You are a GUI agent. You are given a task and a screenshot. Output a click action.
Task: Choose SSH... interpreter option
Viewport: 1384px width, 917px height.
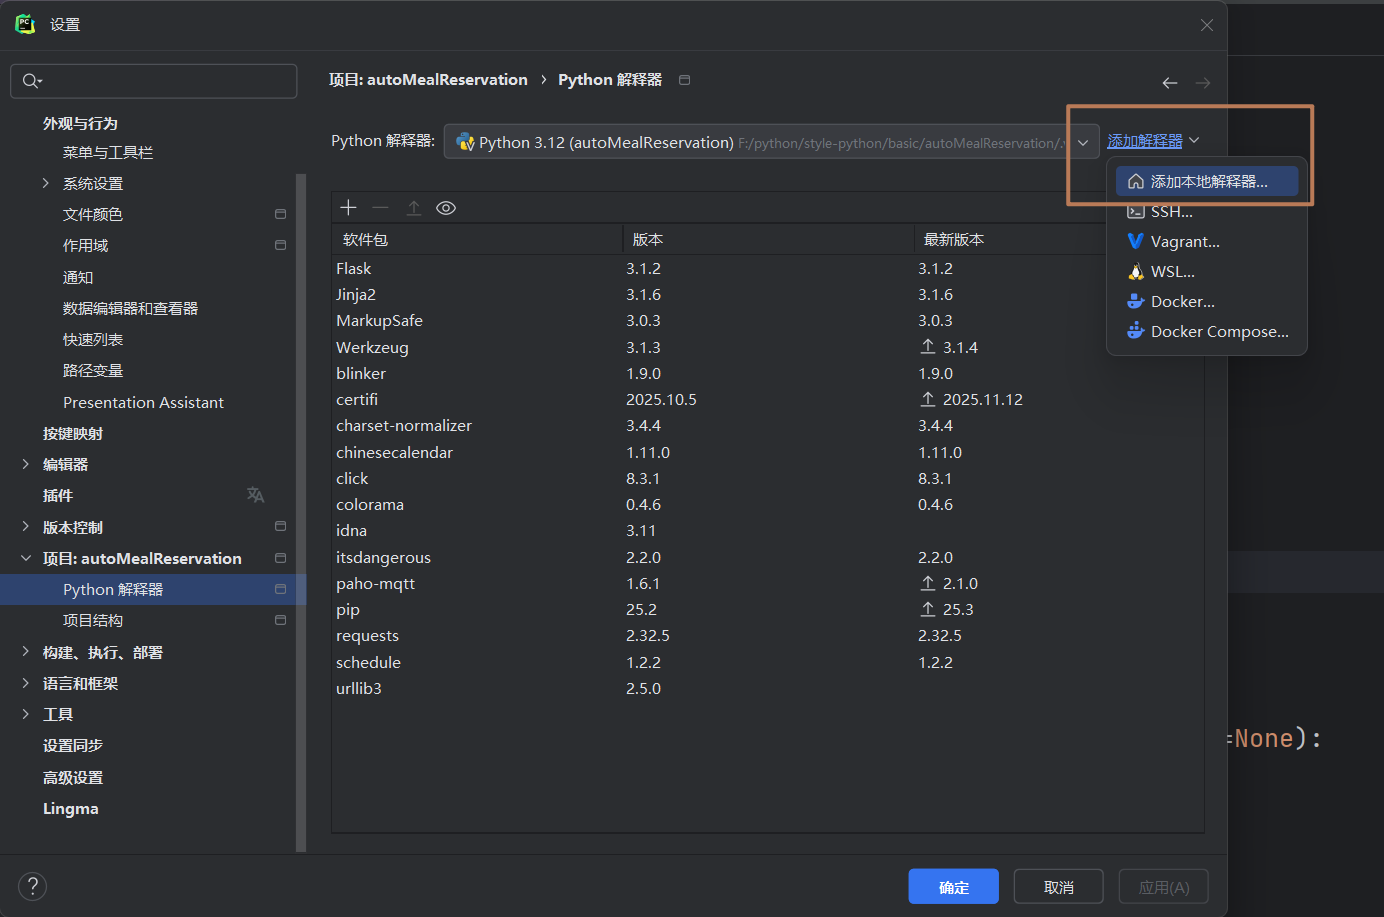1206,211
